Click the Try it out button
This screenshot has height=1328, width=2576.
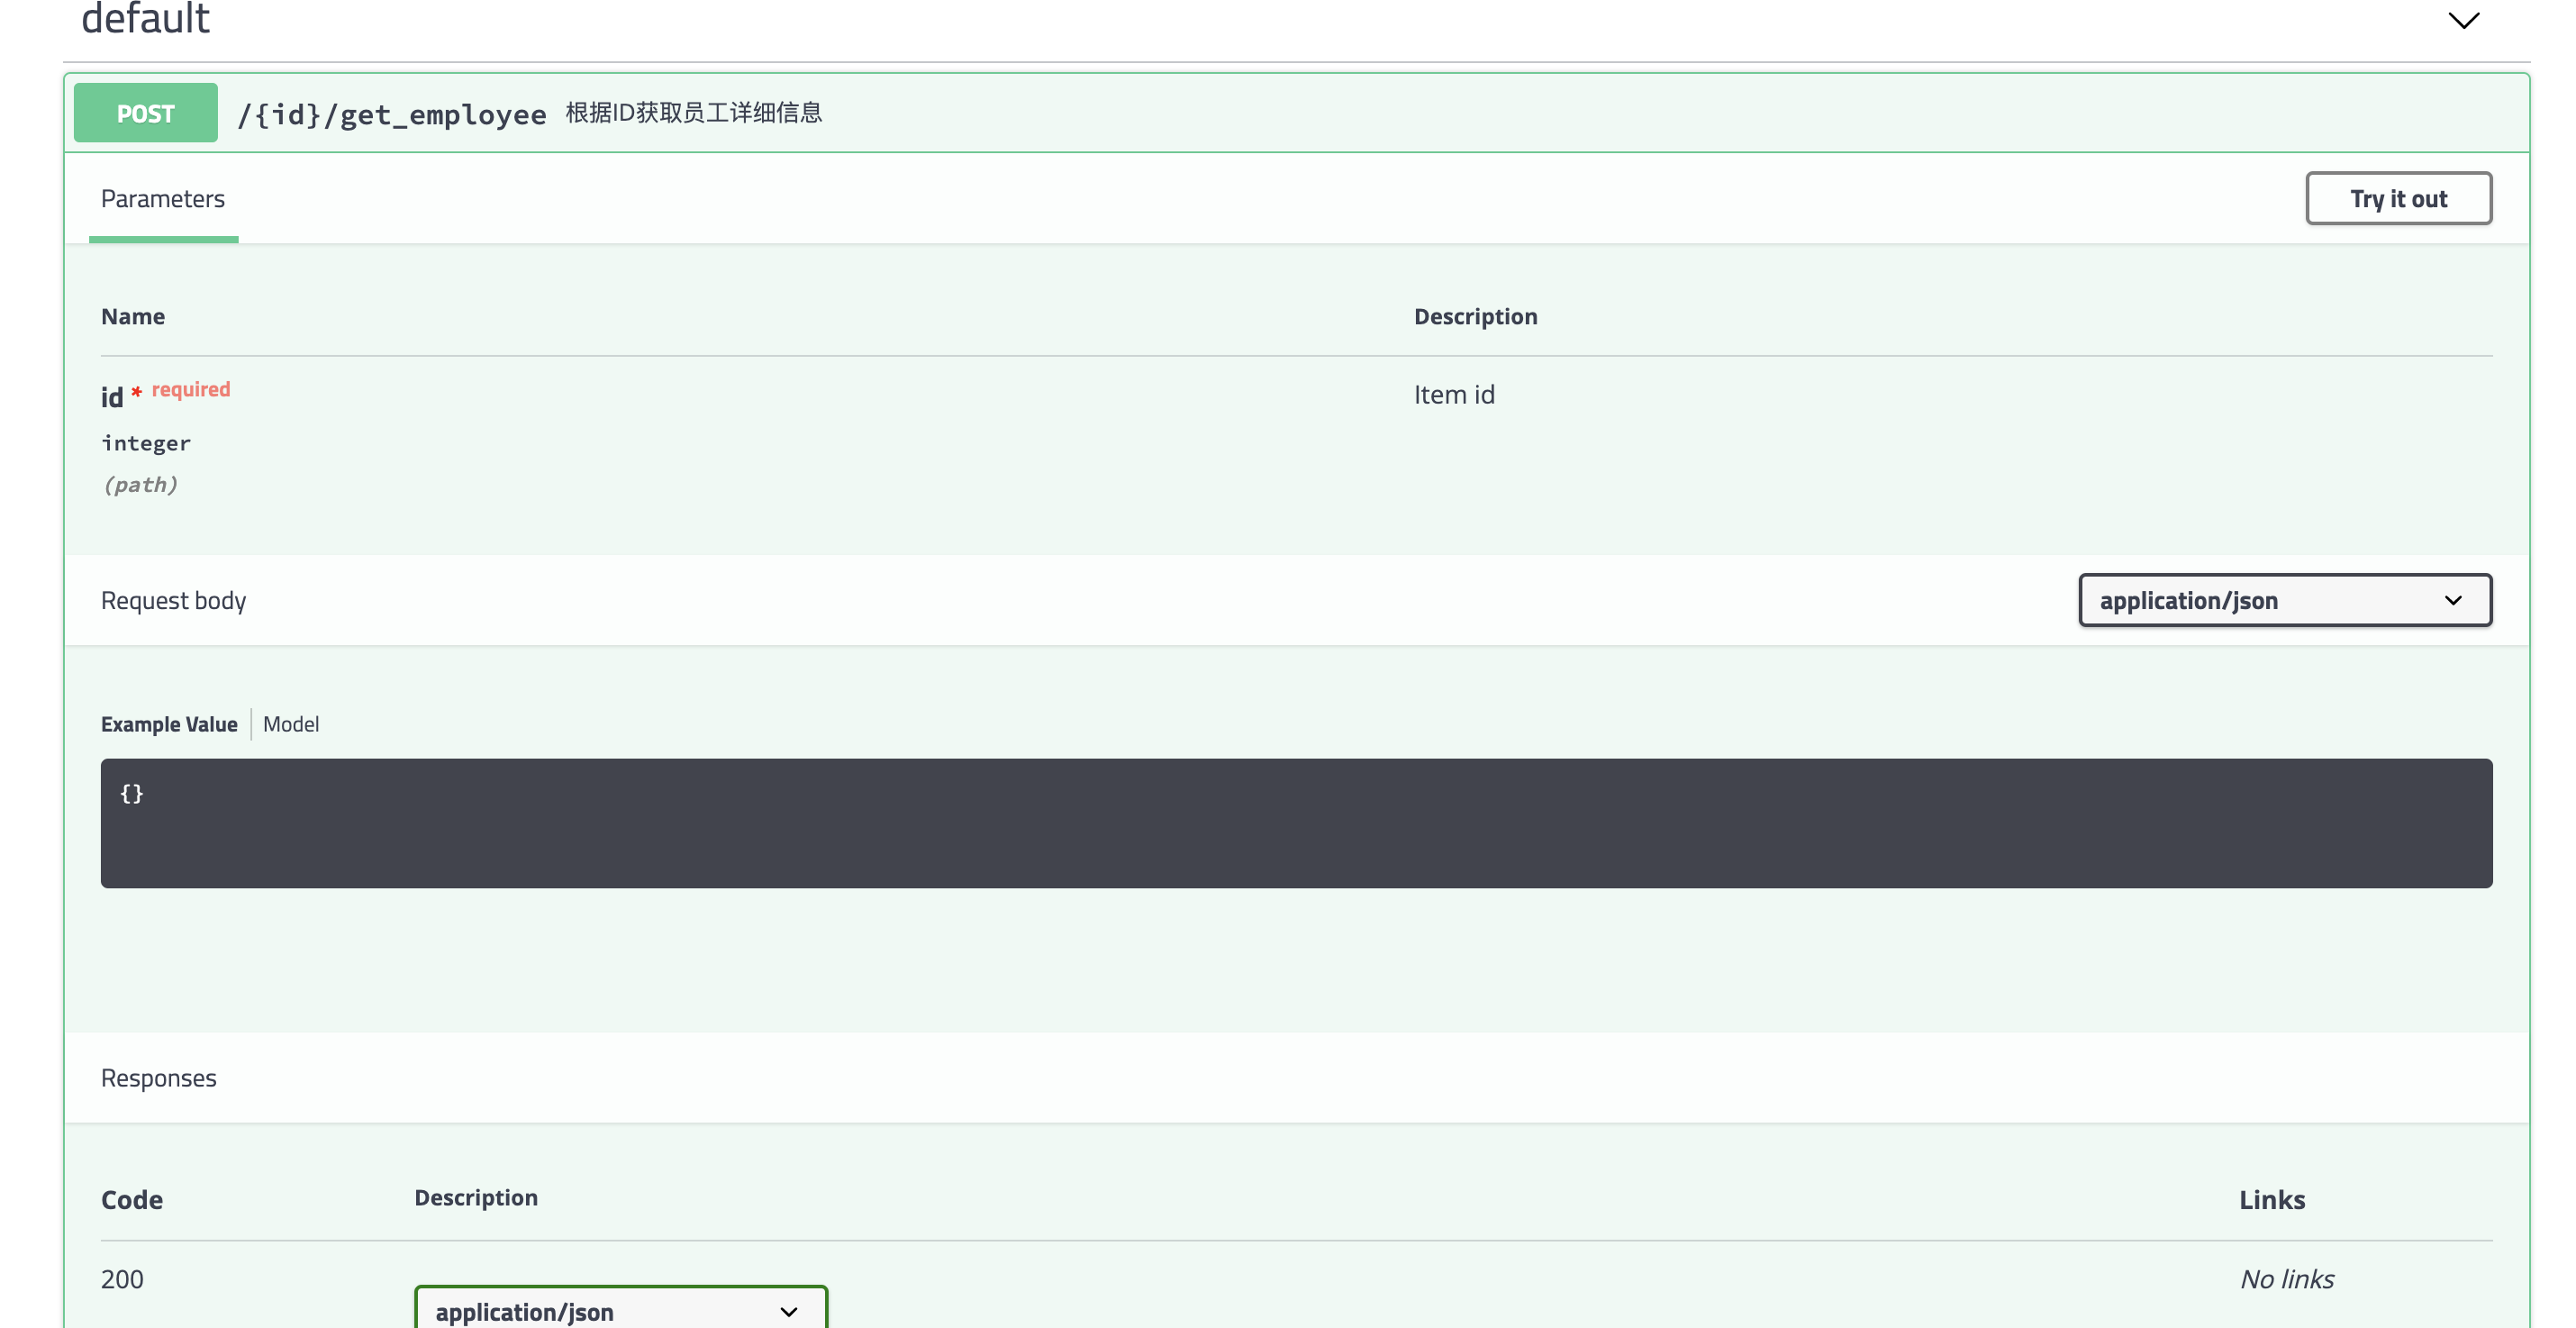click(2398, 198)
